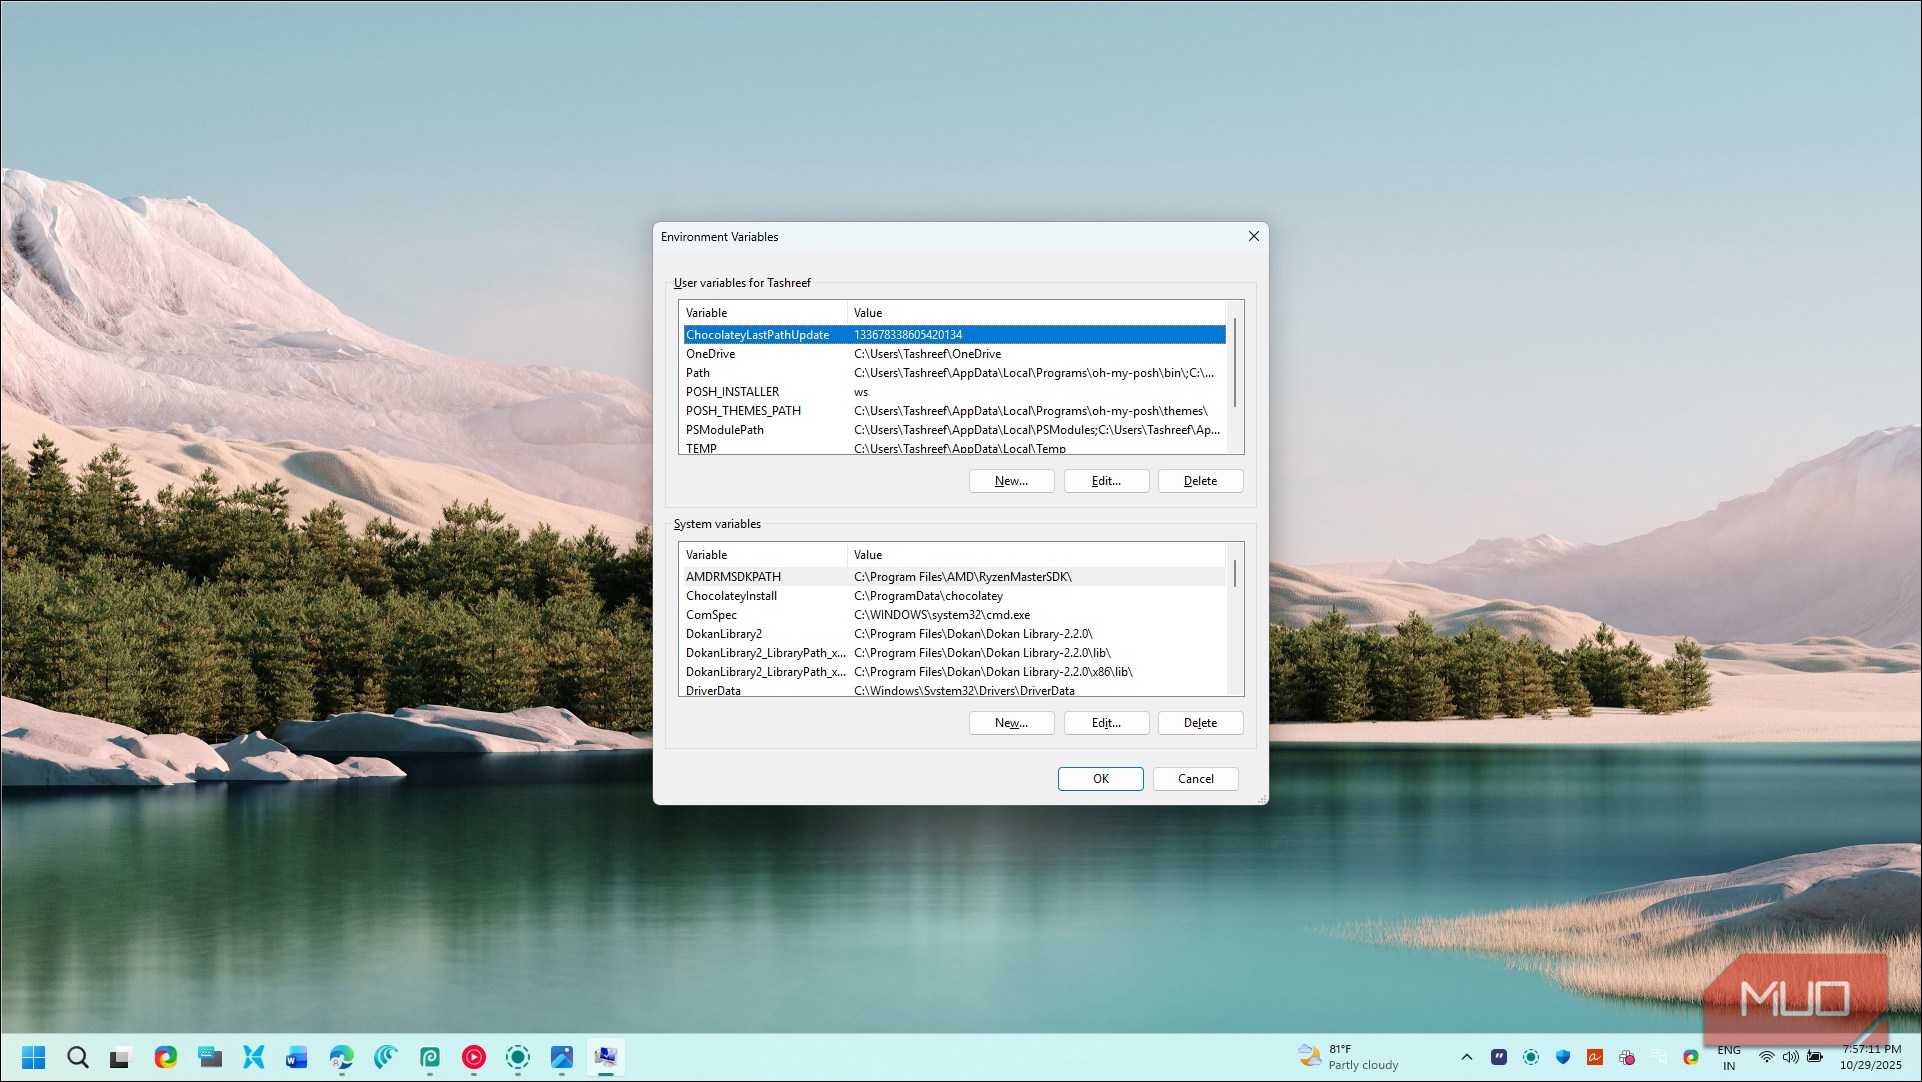Close the Environment Variables dialog
This screenshot has height=1082, width=1922.
point(1253,237)
